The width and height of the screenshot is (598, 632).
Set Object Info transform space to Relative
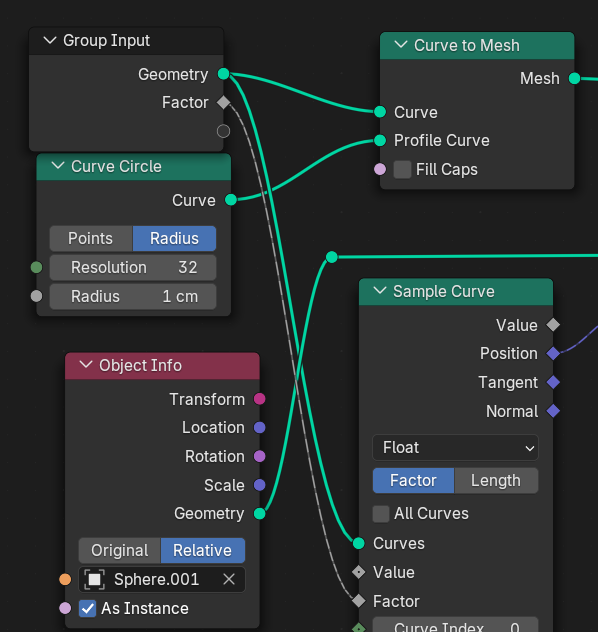tap(203, 550)
